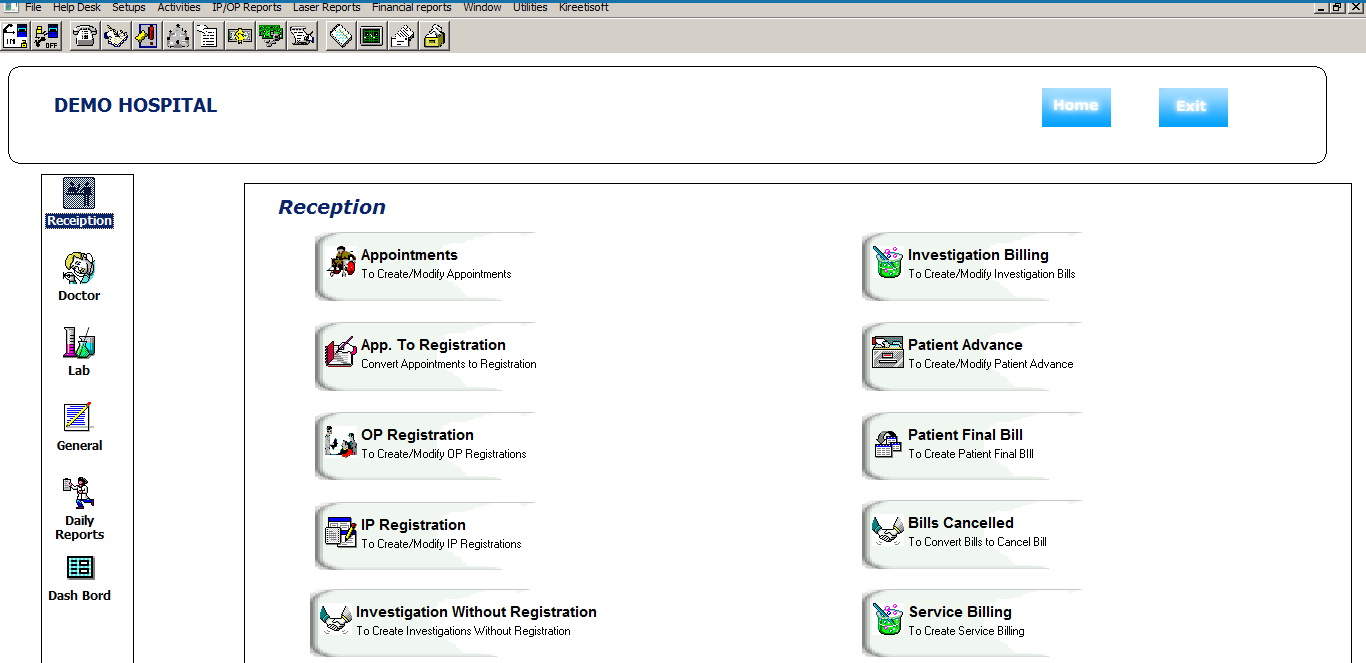Open the Financial reports menu
Image resolution: width=1366 pixels, height=663 pixels.
tap(411, 7)
